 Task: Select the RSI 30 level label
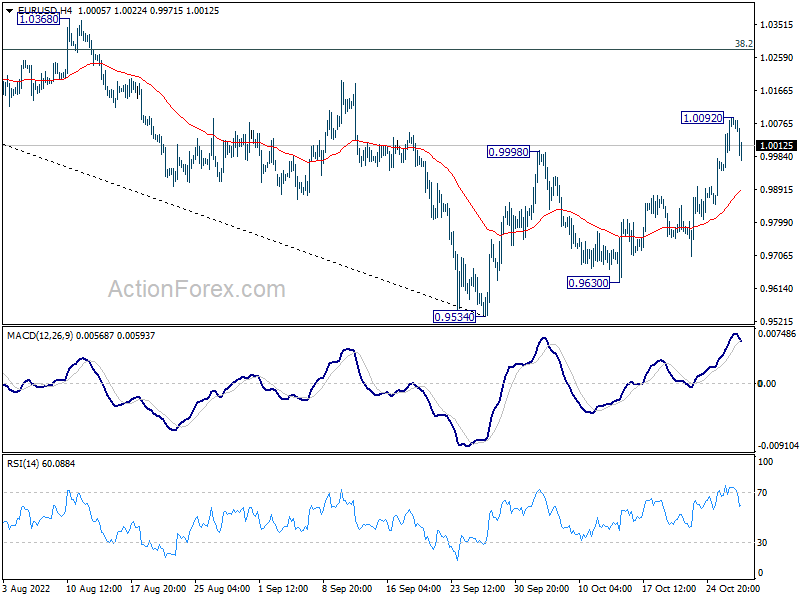[x=762, y=543]
